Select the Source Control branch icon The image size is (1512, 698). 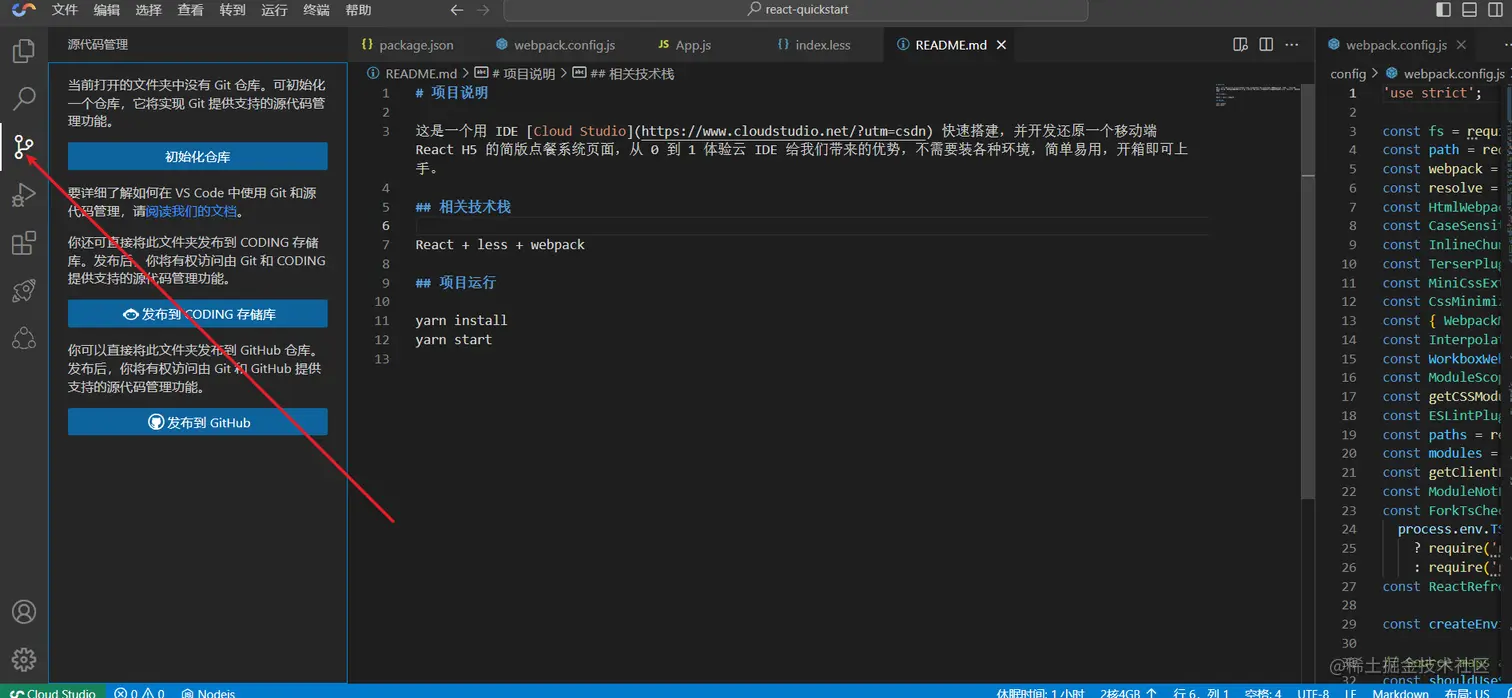coord(24,147)
